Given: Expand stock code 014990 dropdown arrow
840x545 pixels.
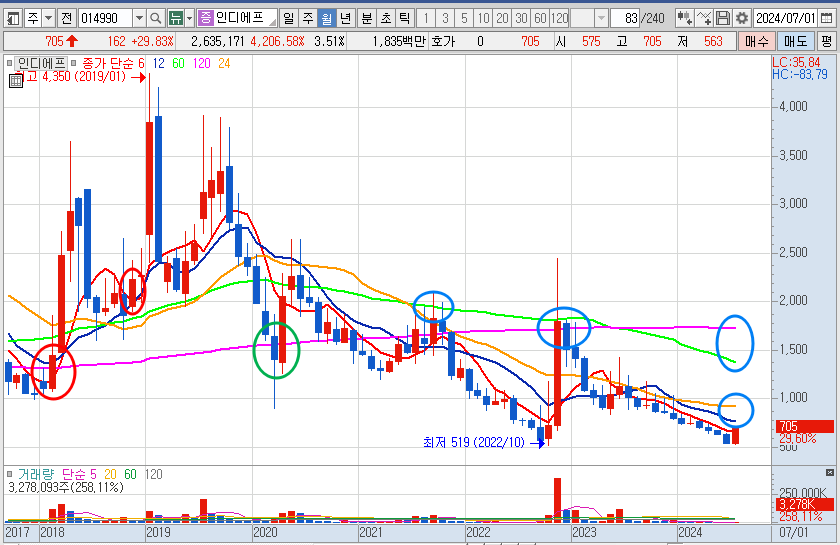Looking at the screenshot, I should (139, 19).
